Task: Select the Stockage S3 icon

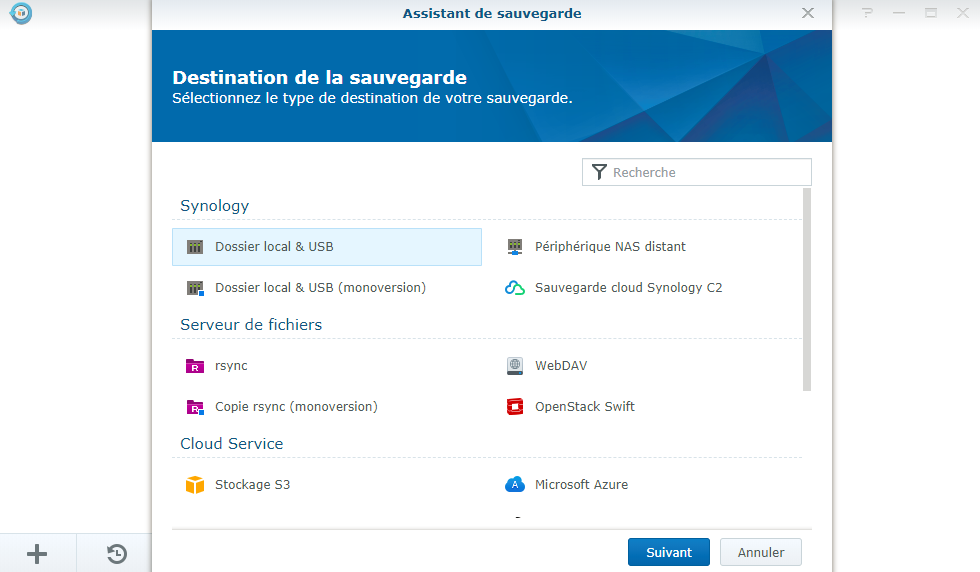Action: coord(195,485)
